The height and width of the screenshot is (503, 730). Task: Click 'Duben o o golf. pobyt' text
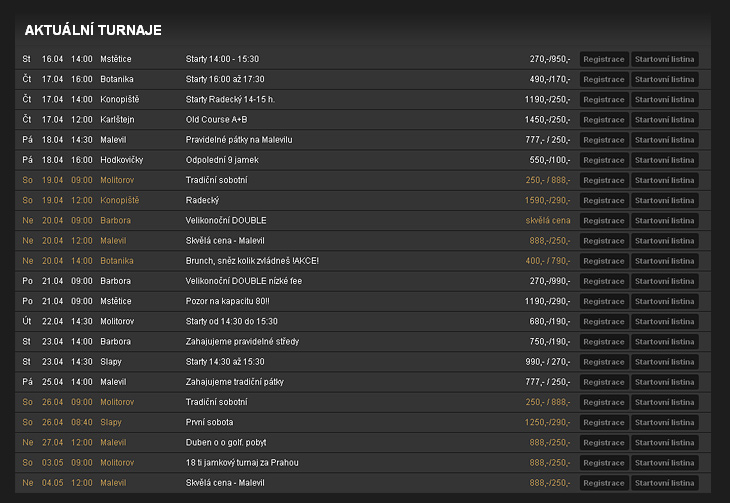pos(226,442)
